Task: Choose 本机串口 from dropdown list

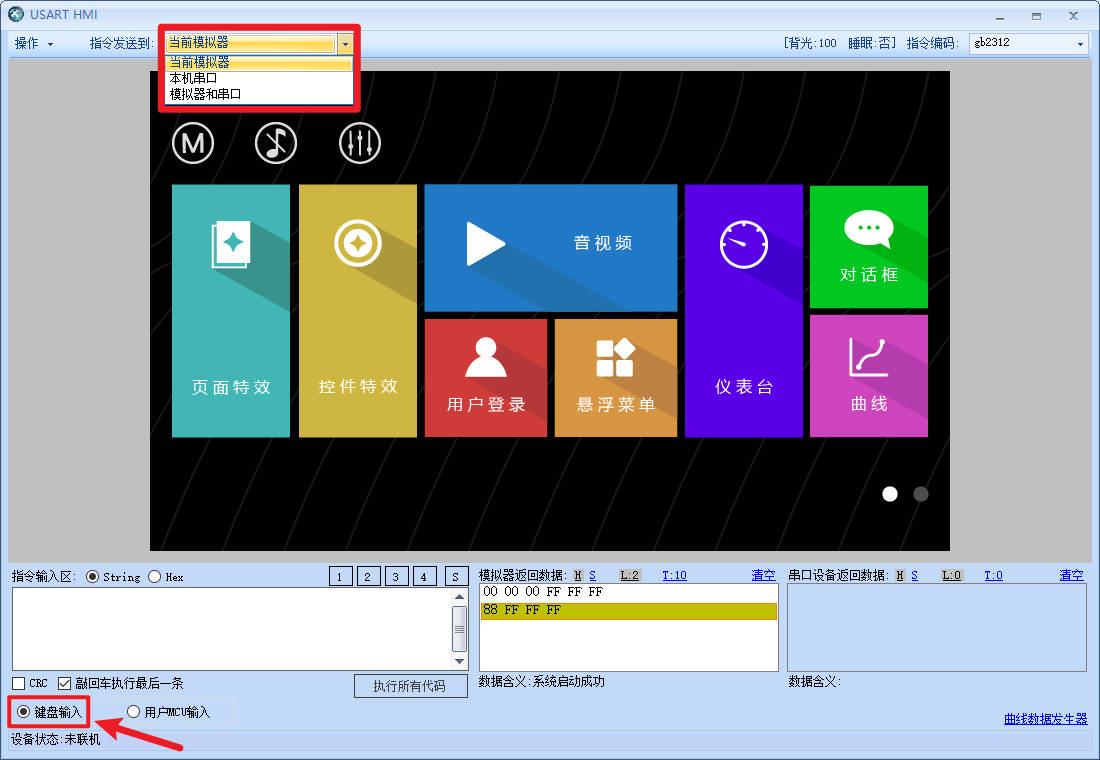Action: pyautogui.click(x=194, y=77)
